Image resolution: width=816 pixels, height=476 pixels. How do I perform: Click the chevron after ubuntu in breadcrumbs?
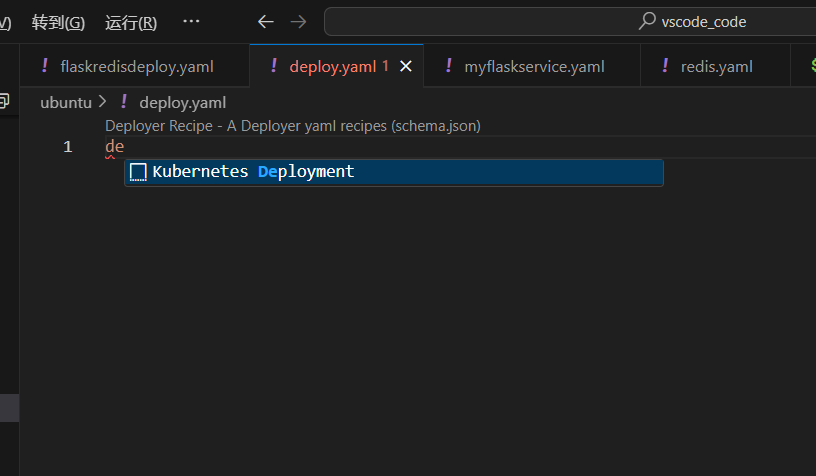point(102,102)
